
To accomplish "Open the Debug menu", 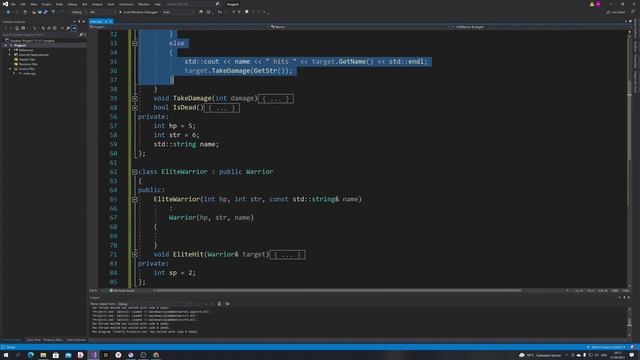I will coord(72,4).
